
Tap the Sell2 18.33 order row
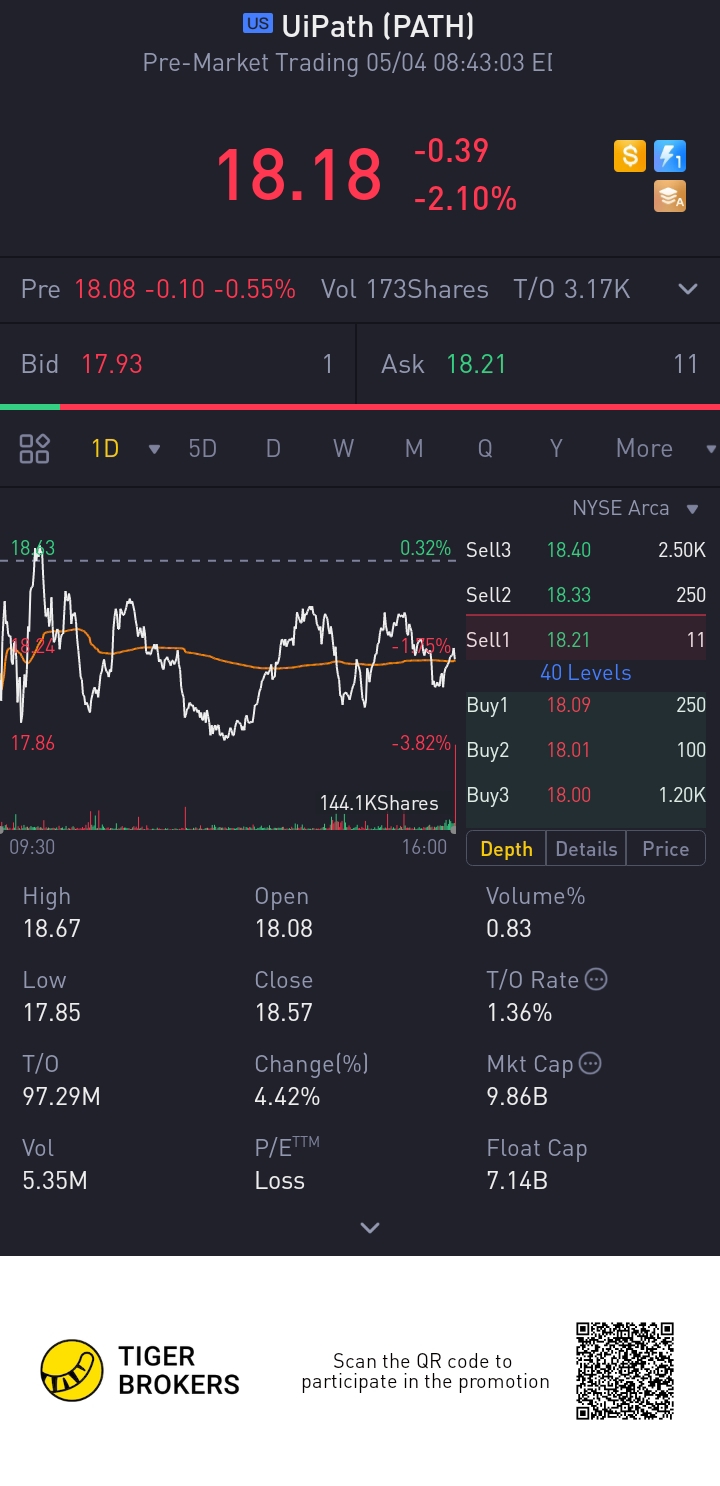pos(586,595)
